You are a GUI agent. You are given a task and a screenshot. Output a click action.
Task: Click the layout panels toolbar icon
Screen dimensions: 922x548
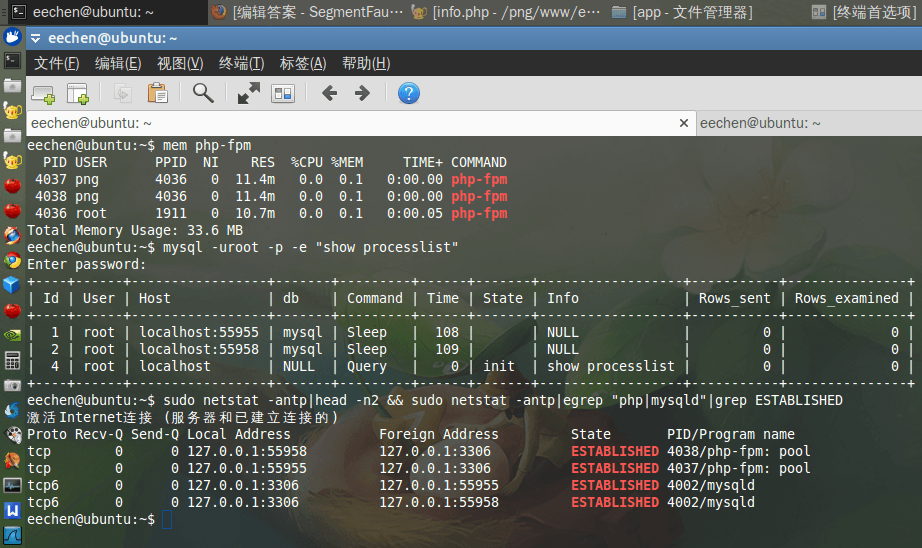[283, 93]
